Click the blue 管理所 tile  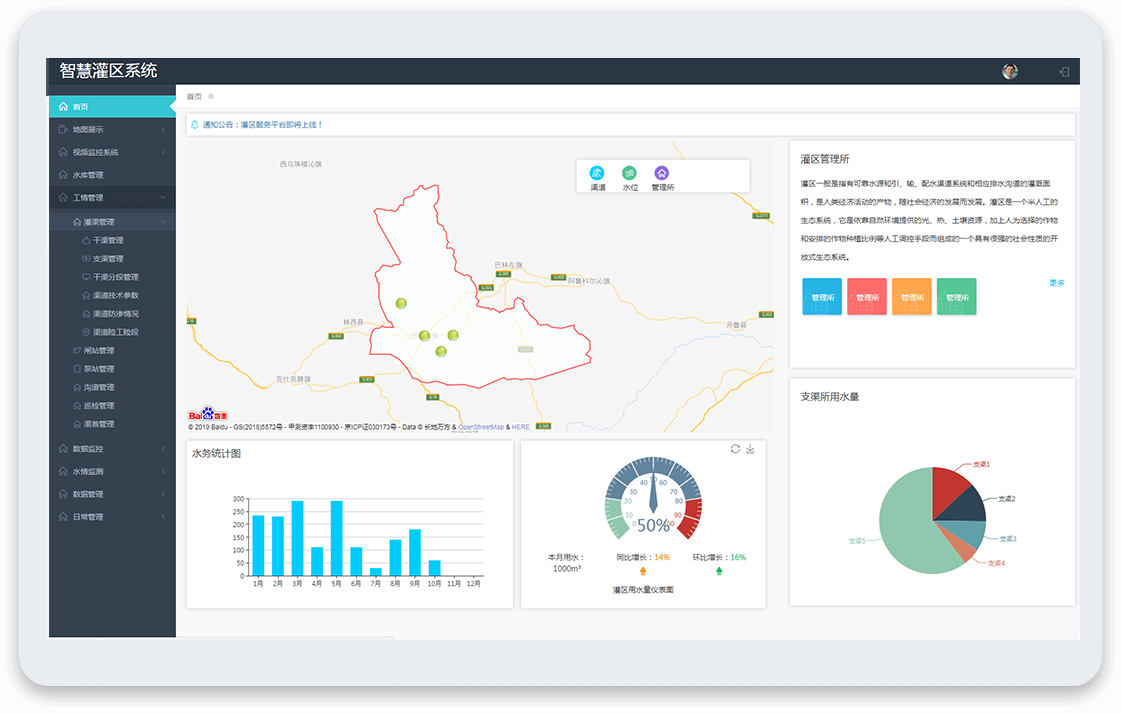tap(822, 297)
